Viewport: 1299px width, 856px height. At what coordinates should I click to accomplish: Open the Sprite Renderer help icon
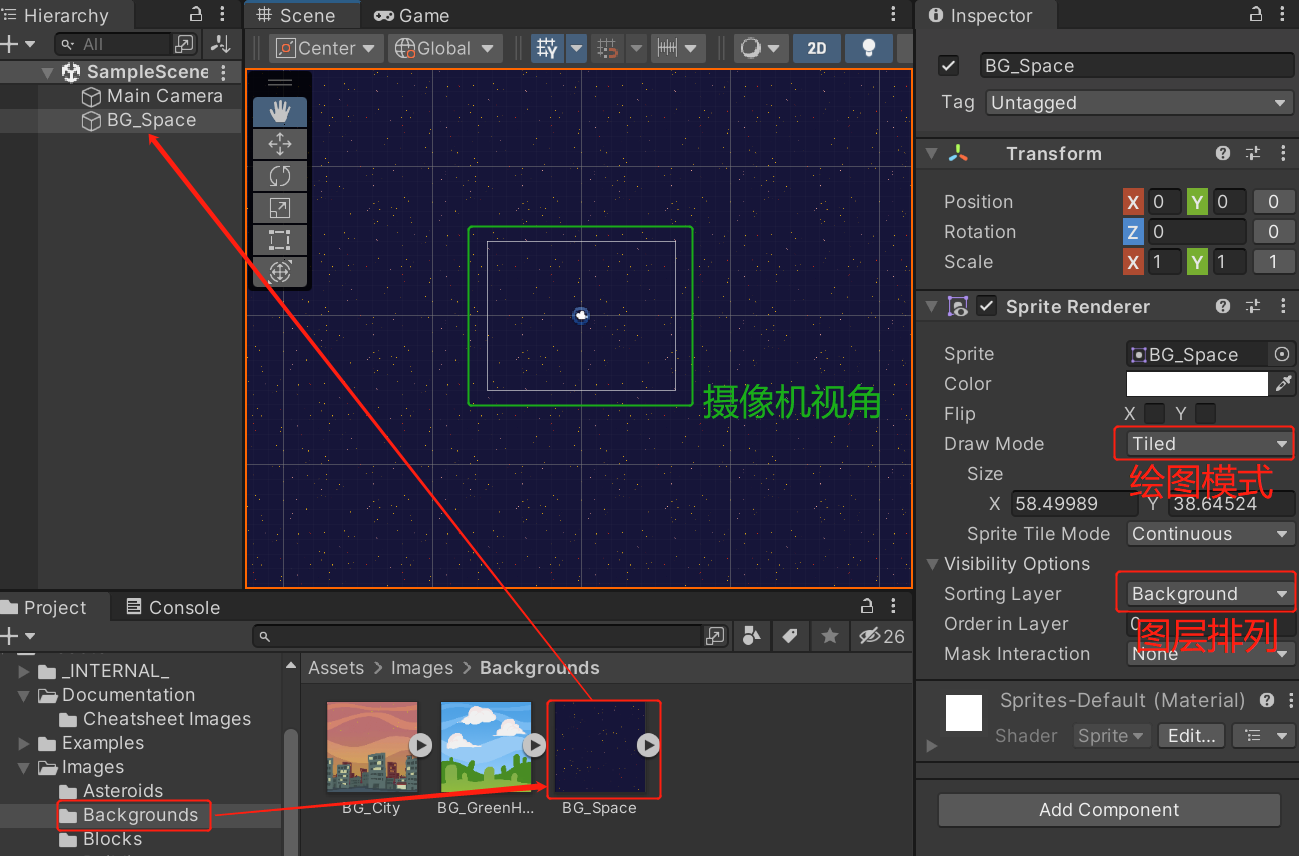click(1223, 307)
